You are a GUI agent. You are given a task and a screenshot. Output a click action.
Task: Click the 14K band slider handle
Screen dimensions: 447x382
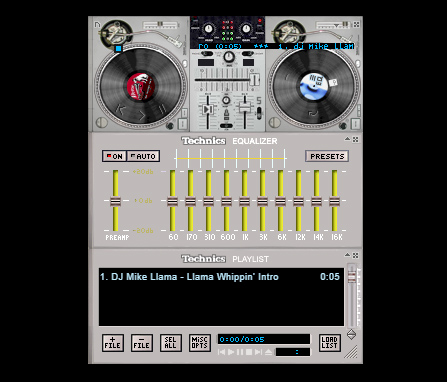pyautogui.click(x=316, y=201)
